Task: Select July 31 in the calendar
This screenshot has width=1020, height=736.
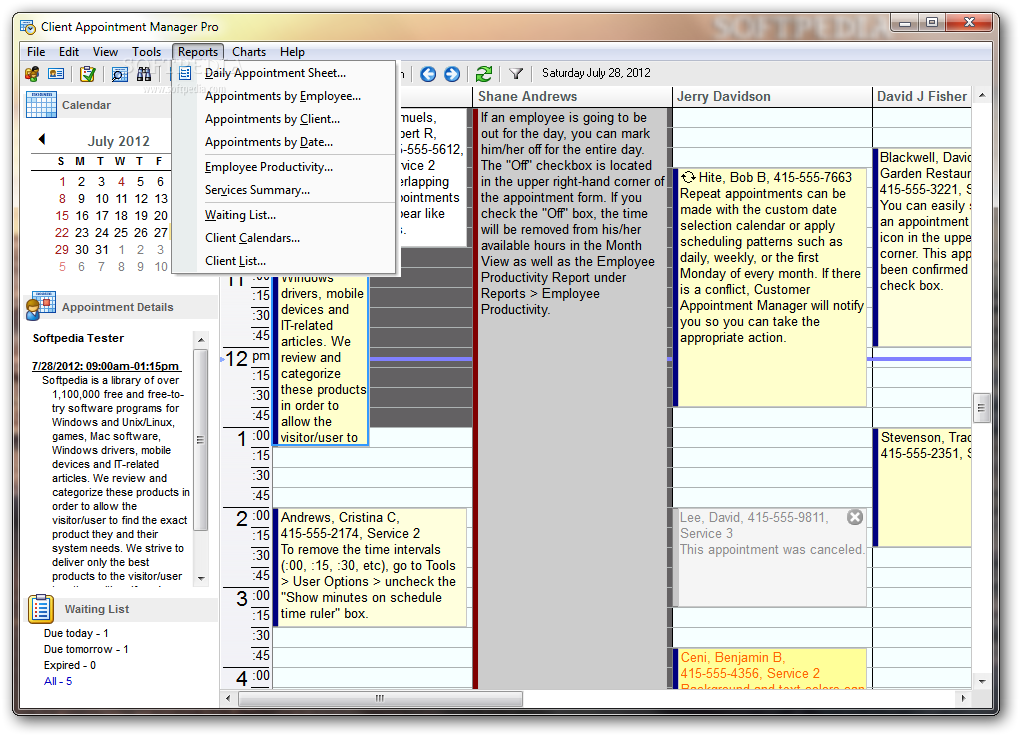Action: click(x=102, y=249)
